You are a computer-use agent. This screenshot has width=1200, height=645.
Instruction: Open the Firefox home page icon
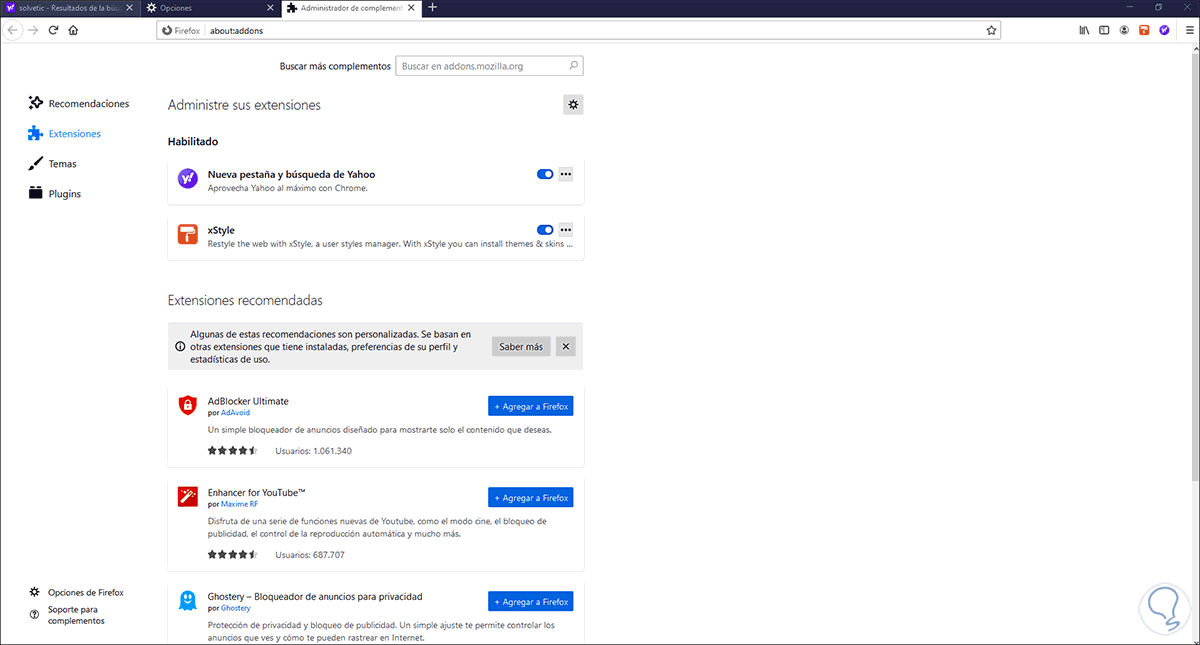coord(74,30)
